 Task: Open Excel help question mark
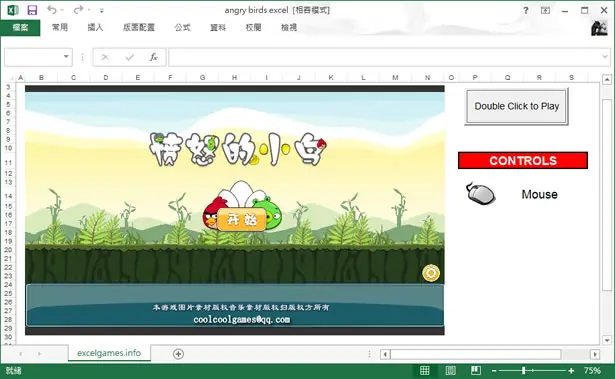(x=526, y=11)
